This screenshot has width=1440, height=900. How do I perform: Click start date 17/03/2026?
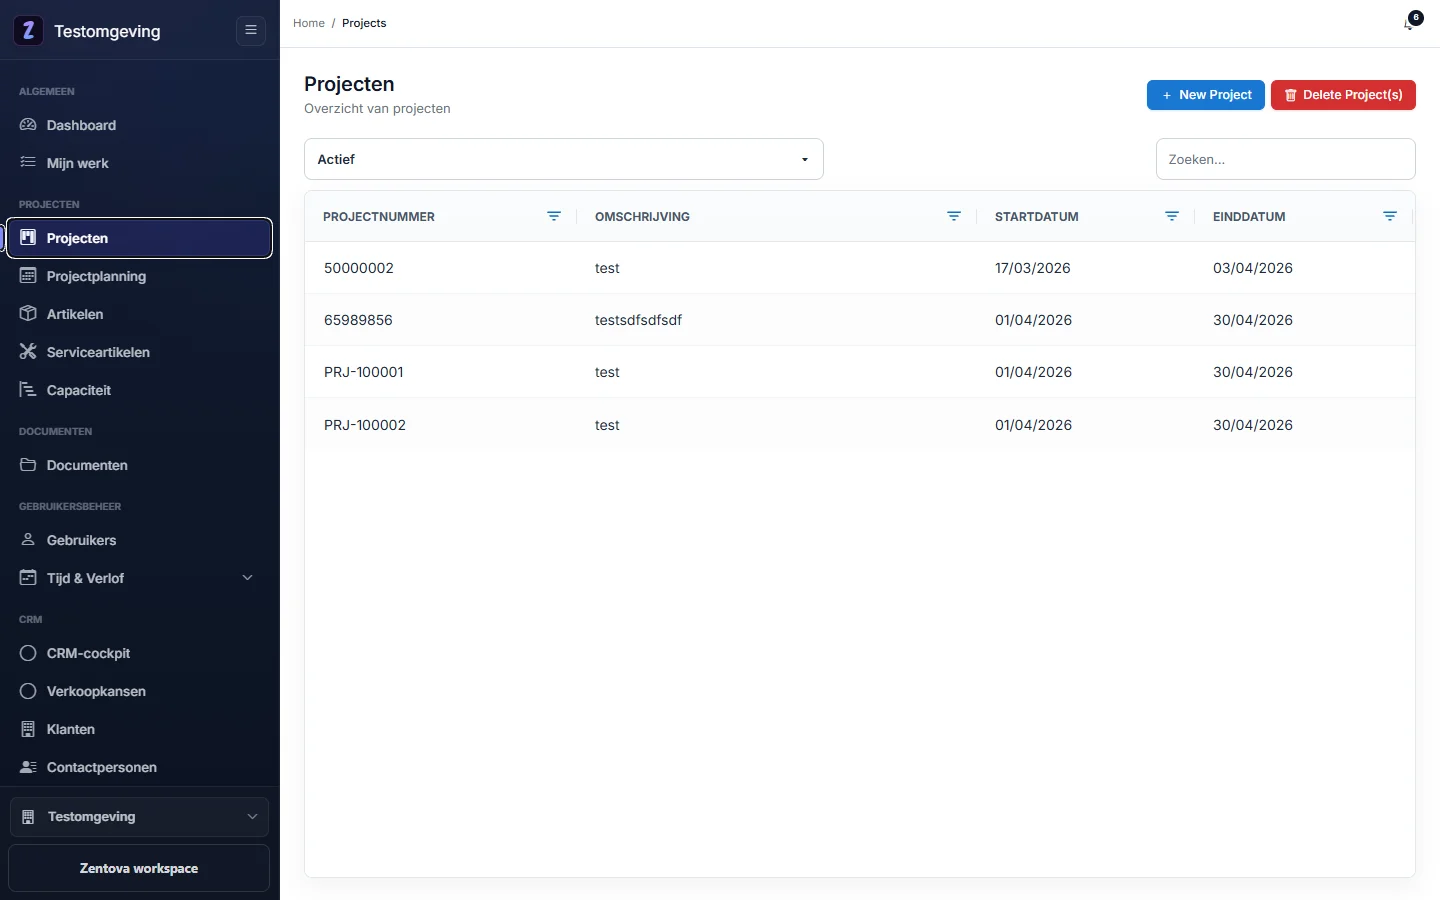tap(1033, 268)
